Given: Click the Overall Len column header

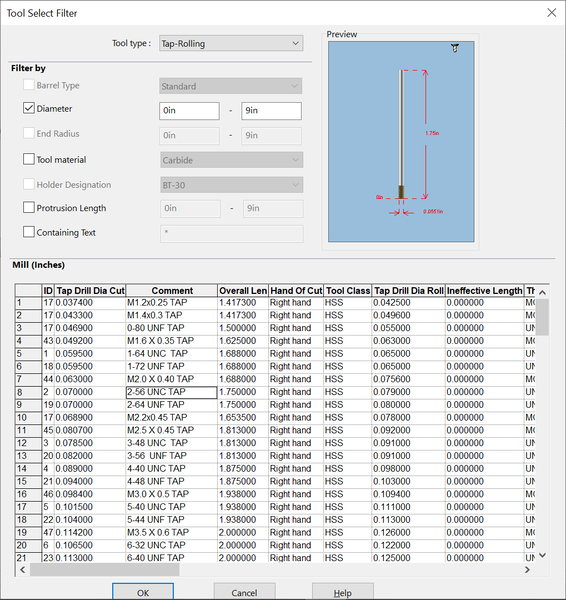Looking at the screenshot, I should point(243,290).
